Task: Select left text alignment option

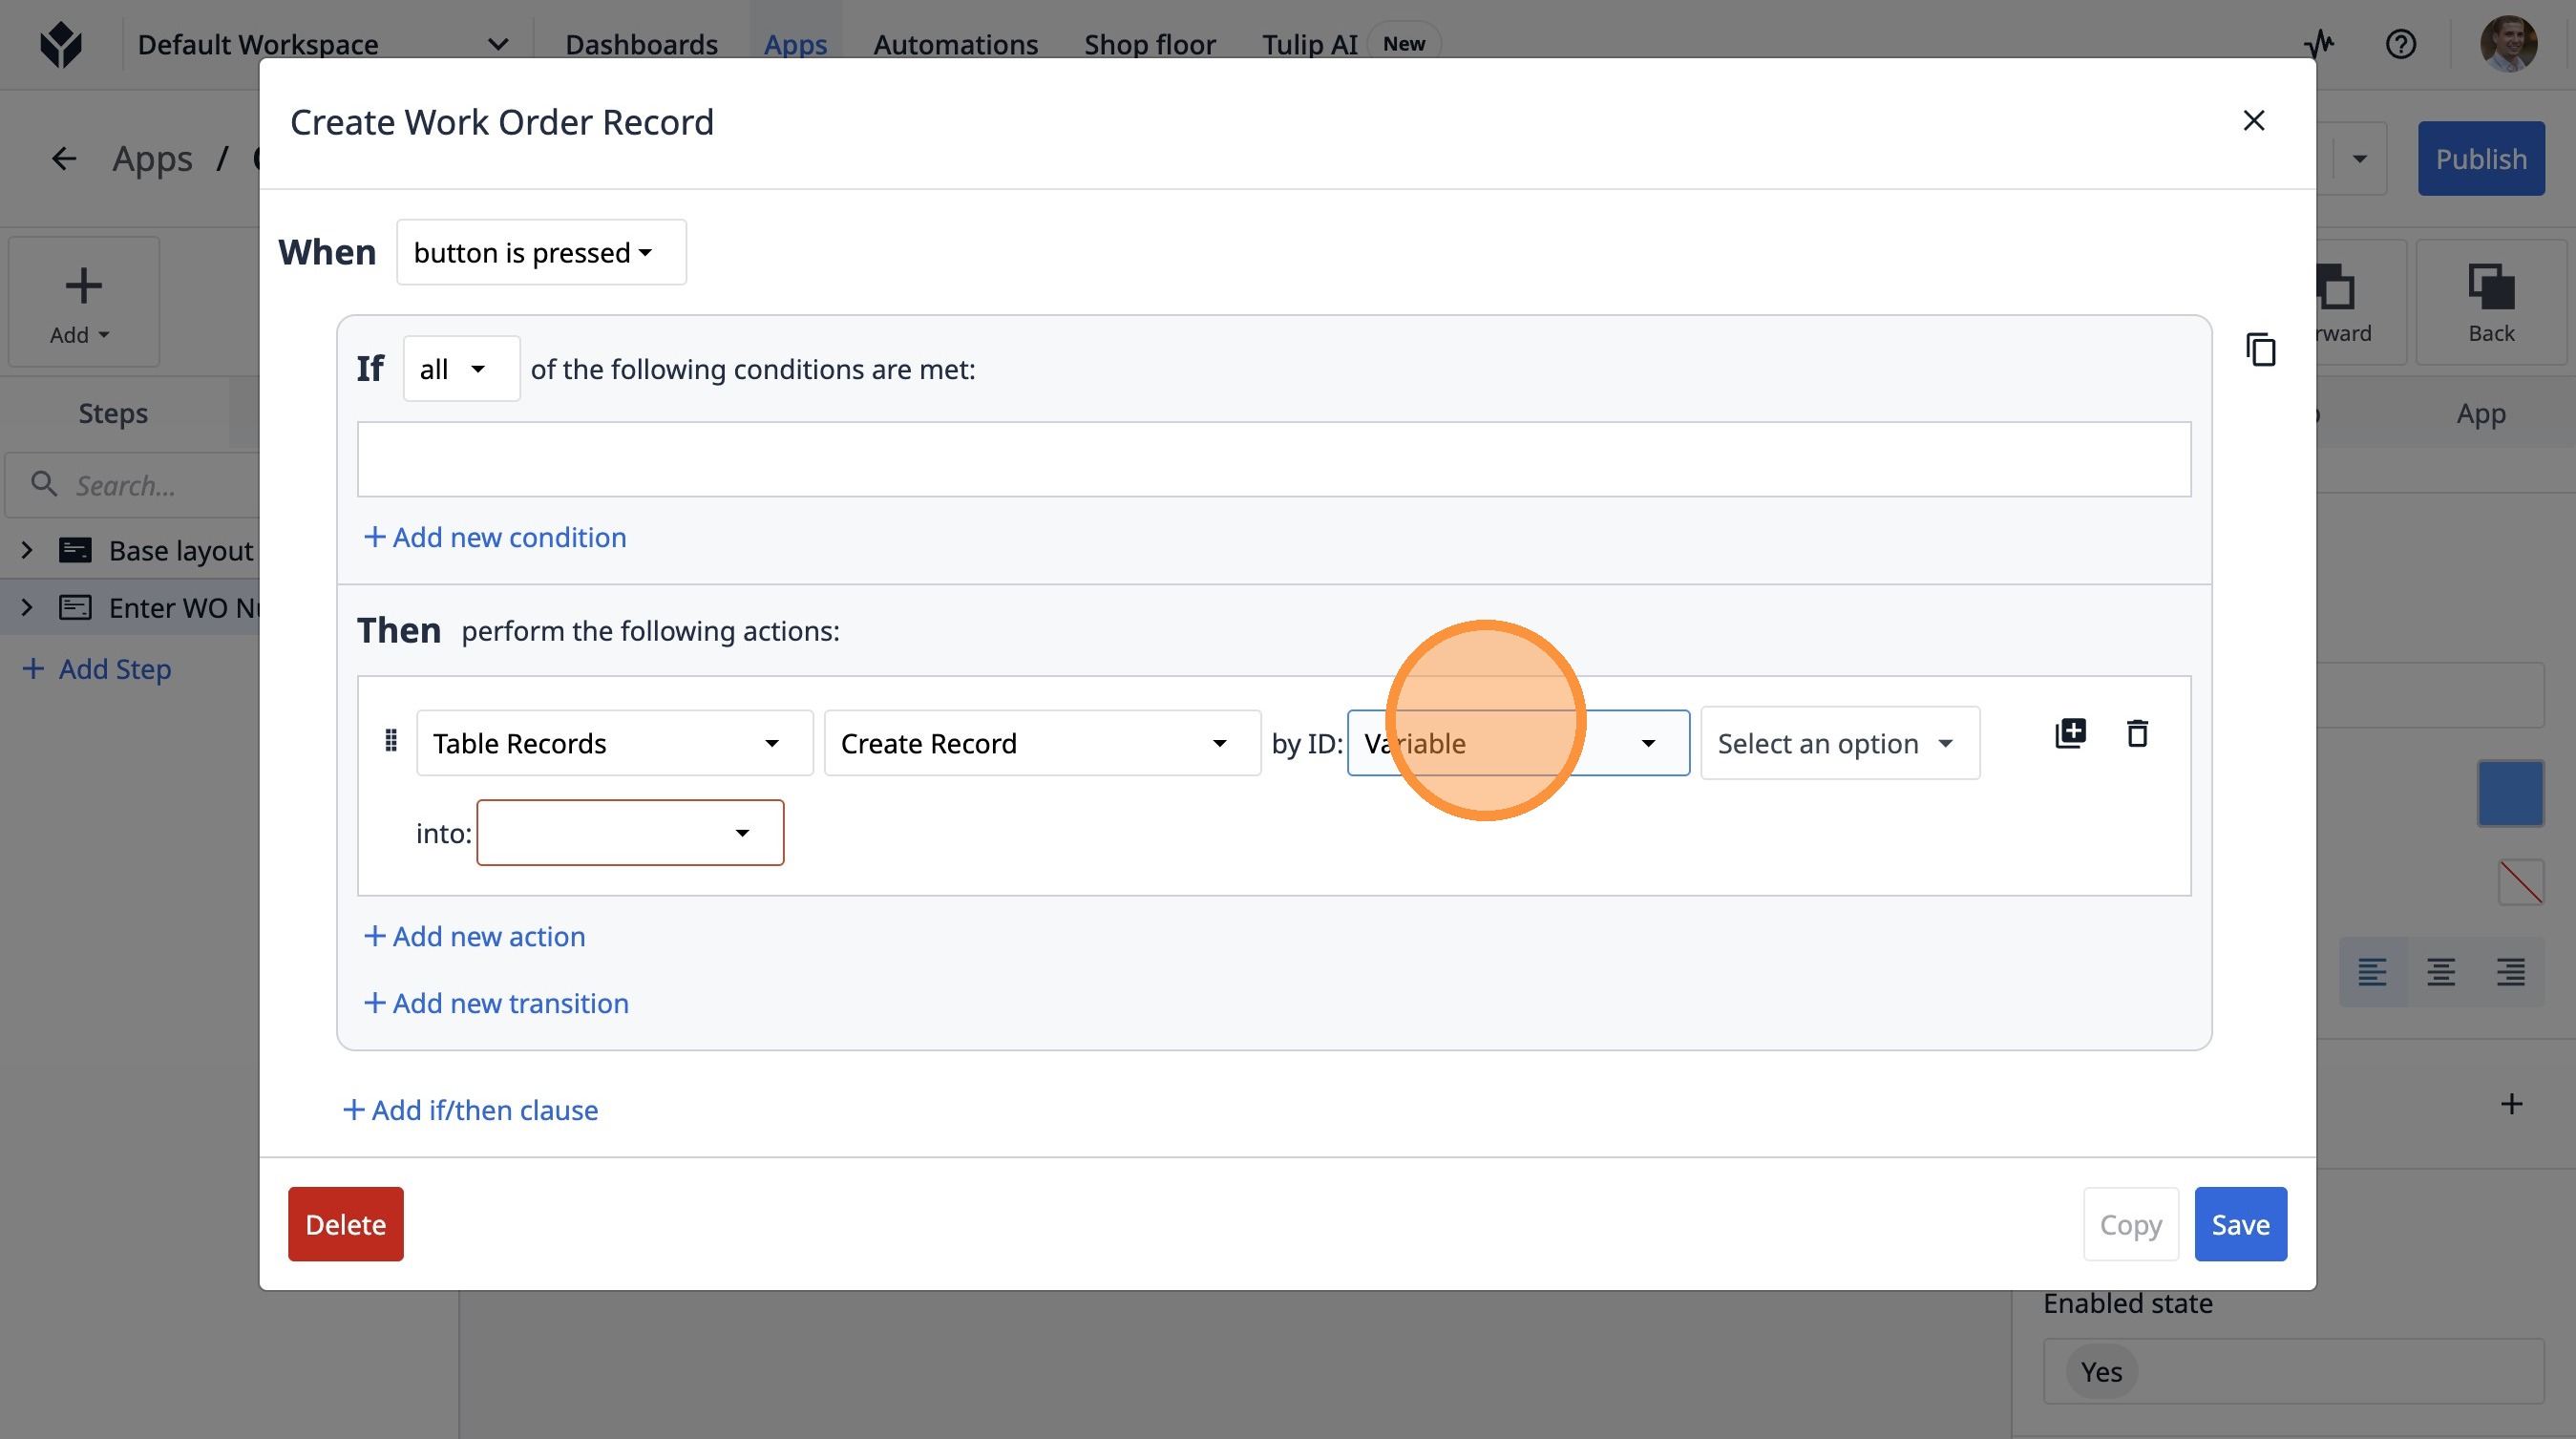Action: [2372, 971]
